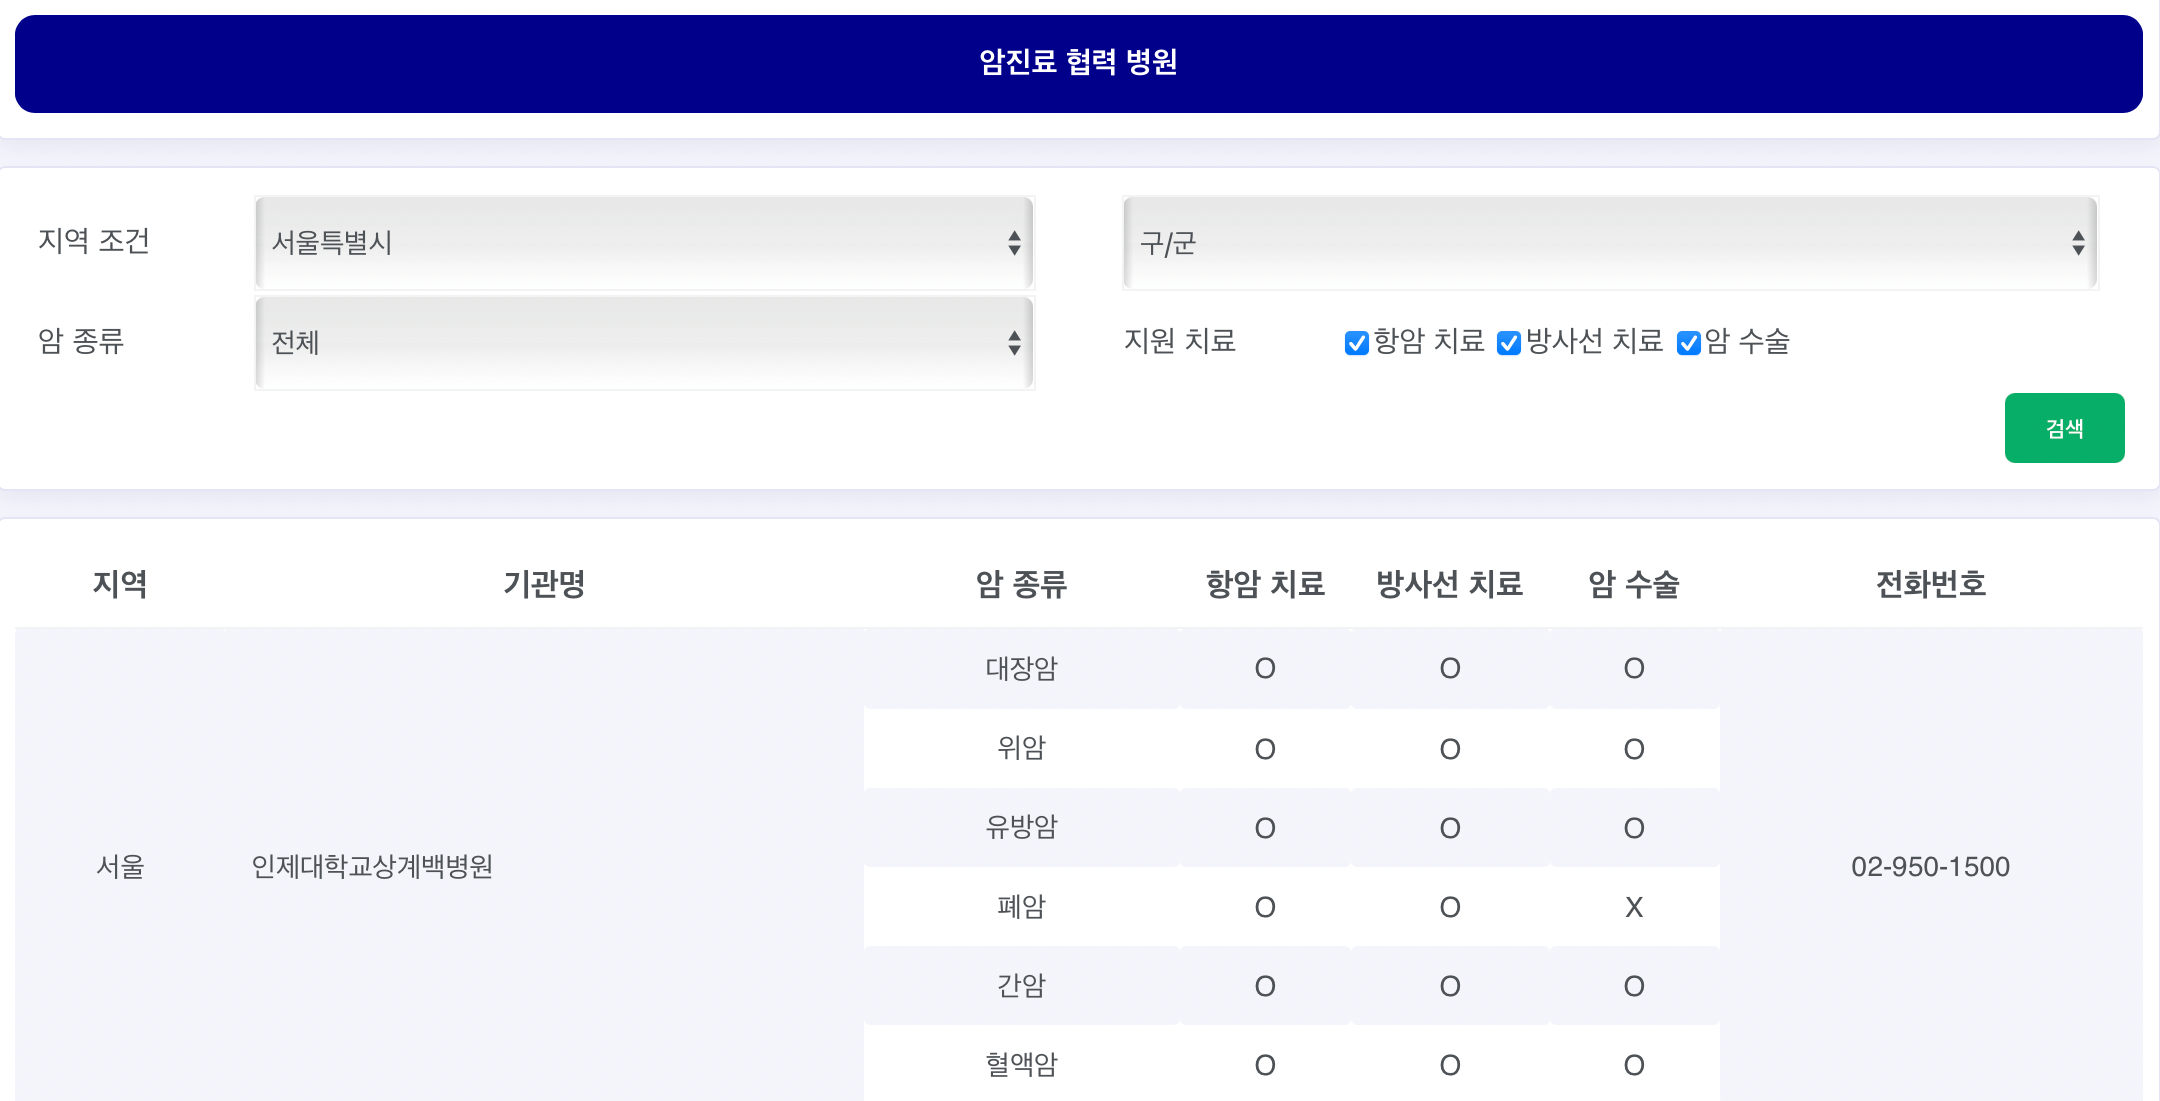Expand the 구/군 district dropdown

click(1609, 243)
